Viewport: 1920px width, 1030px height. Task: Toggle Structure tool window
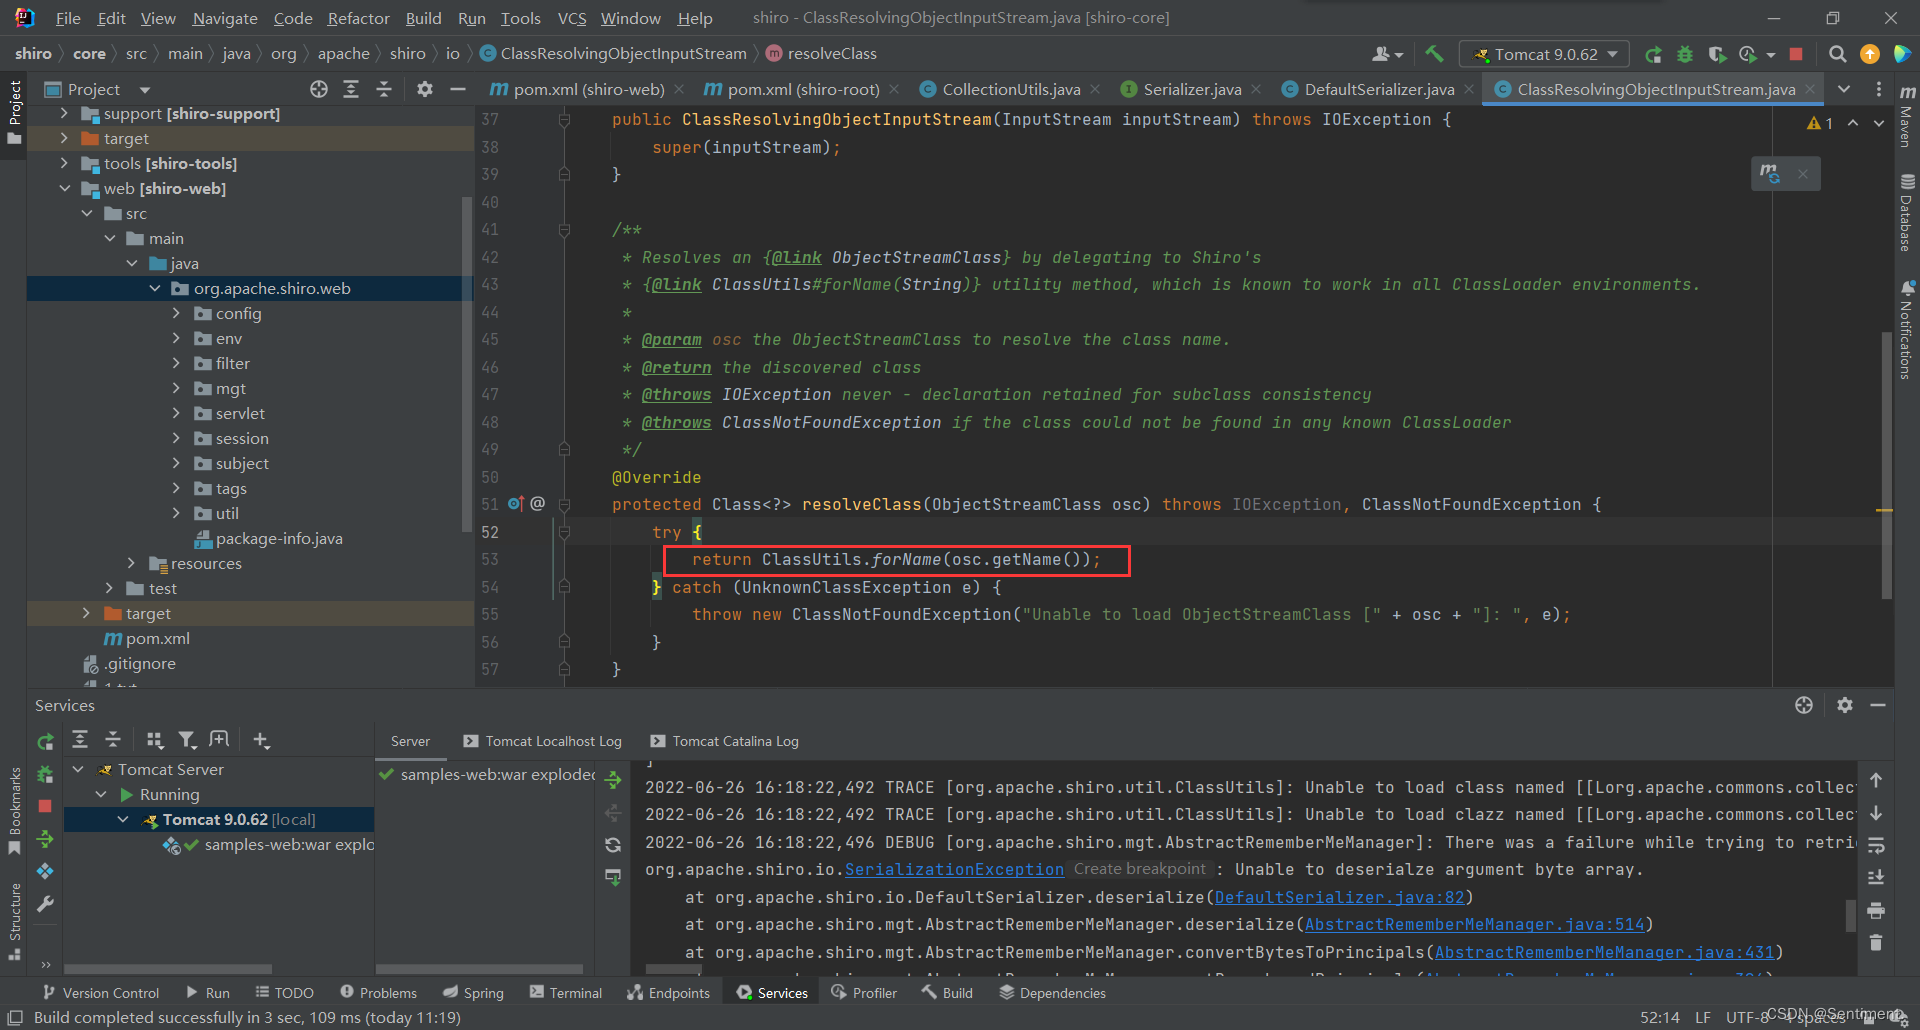pyautogui.click(x=14, y=921)
